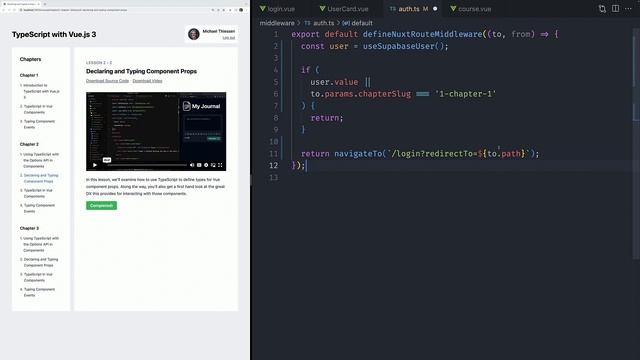Screen dimensions: 640x360
Task: Open the auth.ts breadcrumb item
Action: tap(320, 23)
